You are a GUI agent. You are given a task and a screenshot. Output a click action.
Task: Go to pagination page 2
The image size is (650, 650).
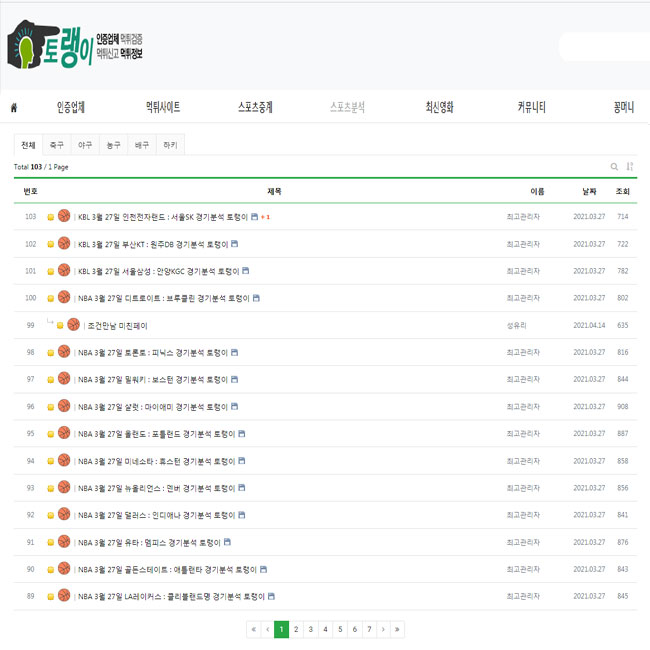[x=296, y=629]
